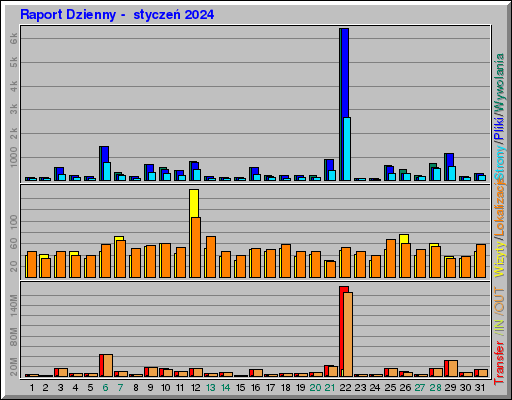Click the day label "1" on the axis
The width and height of the screenshot is (512, 400).
tap(32, 388)
